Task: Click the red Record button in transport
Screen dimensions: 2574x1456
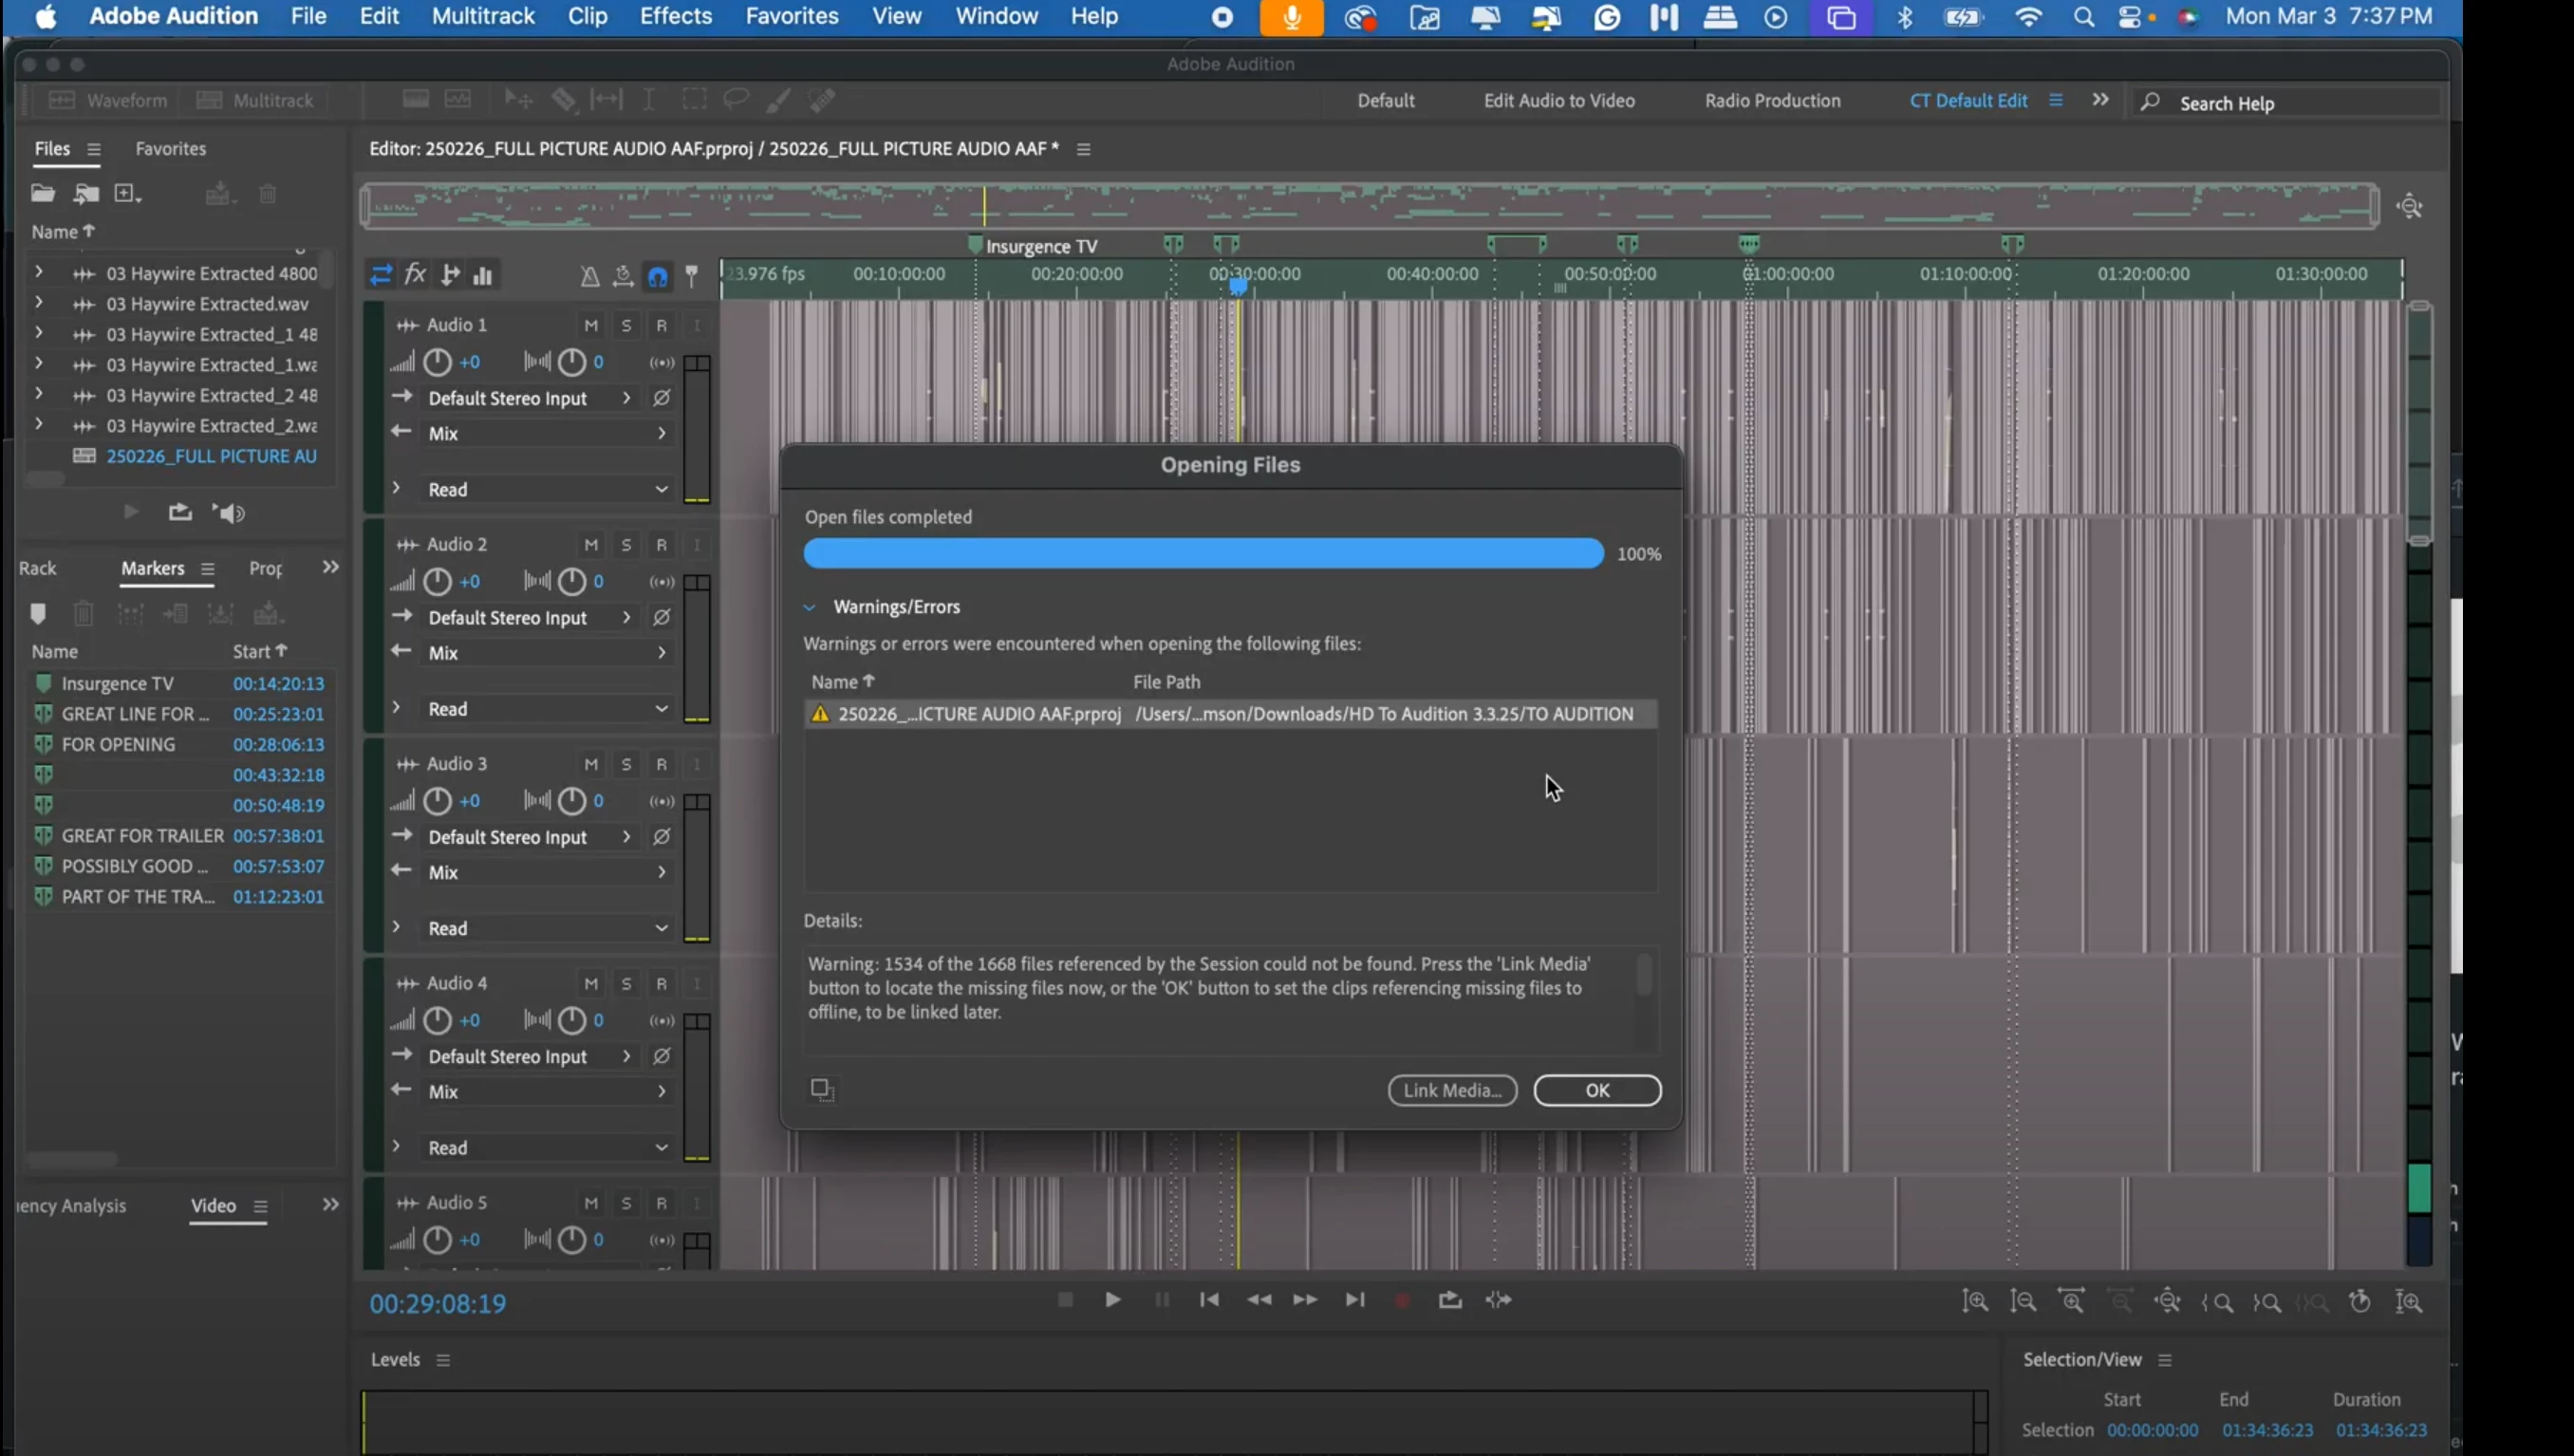Action: coord(1402,1300)
